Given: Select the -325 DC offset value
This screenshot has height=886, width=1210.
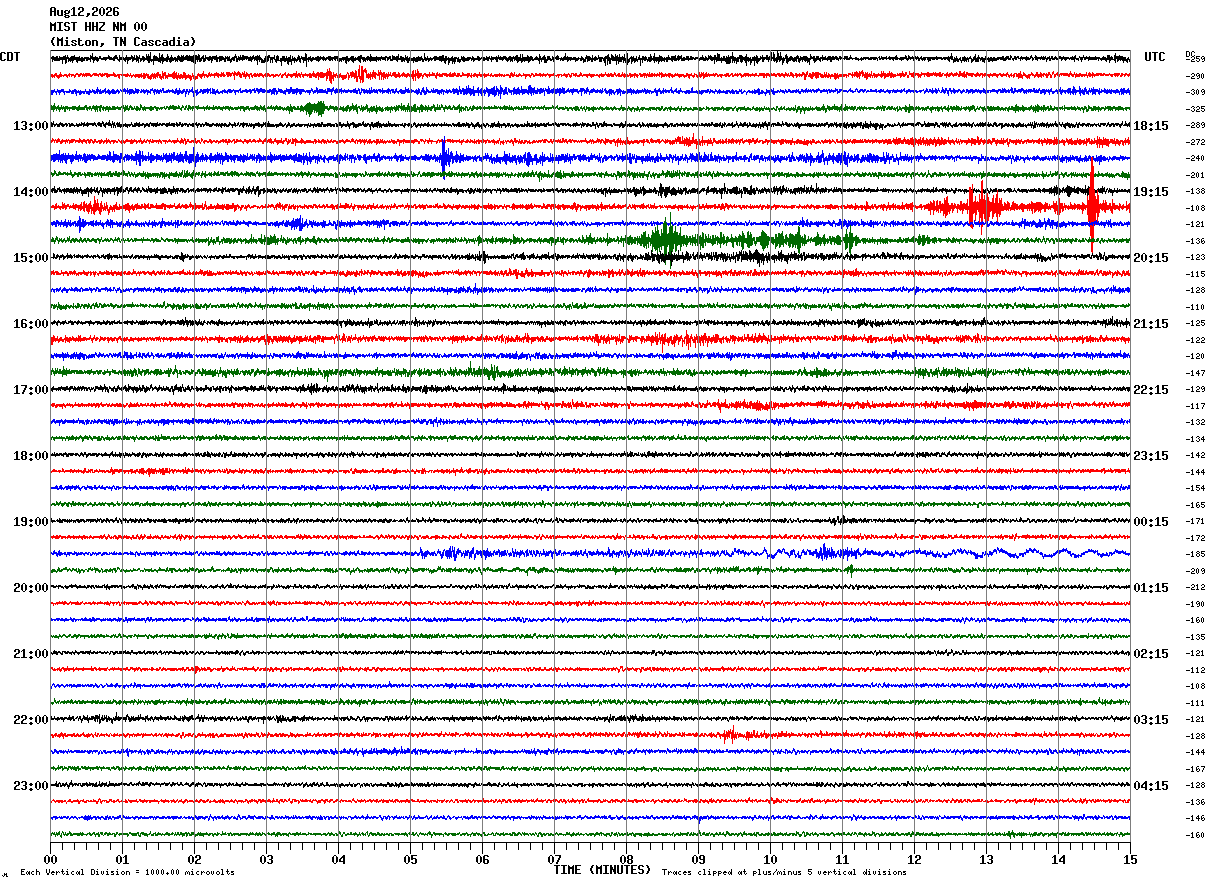Looking at the screenshot, I should click(x=1195, y=109).
